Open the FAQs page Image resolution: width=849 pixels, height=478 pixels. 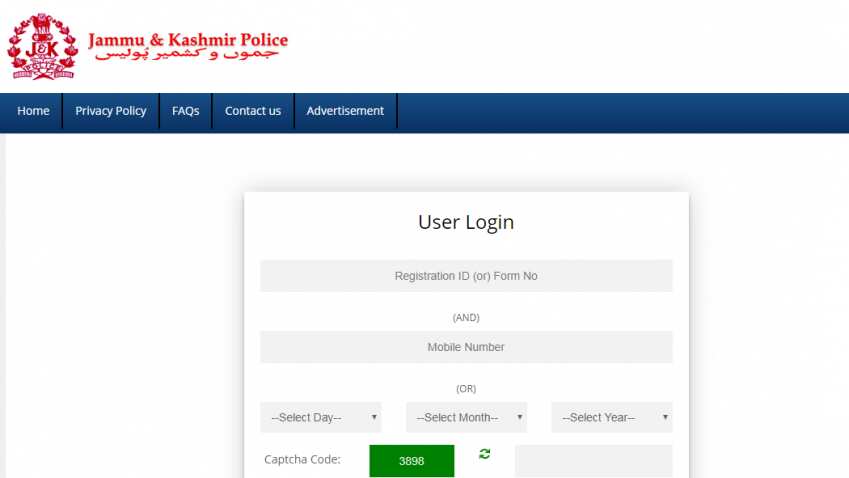click(x=185, y=111)
